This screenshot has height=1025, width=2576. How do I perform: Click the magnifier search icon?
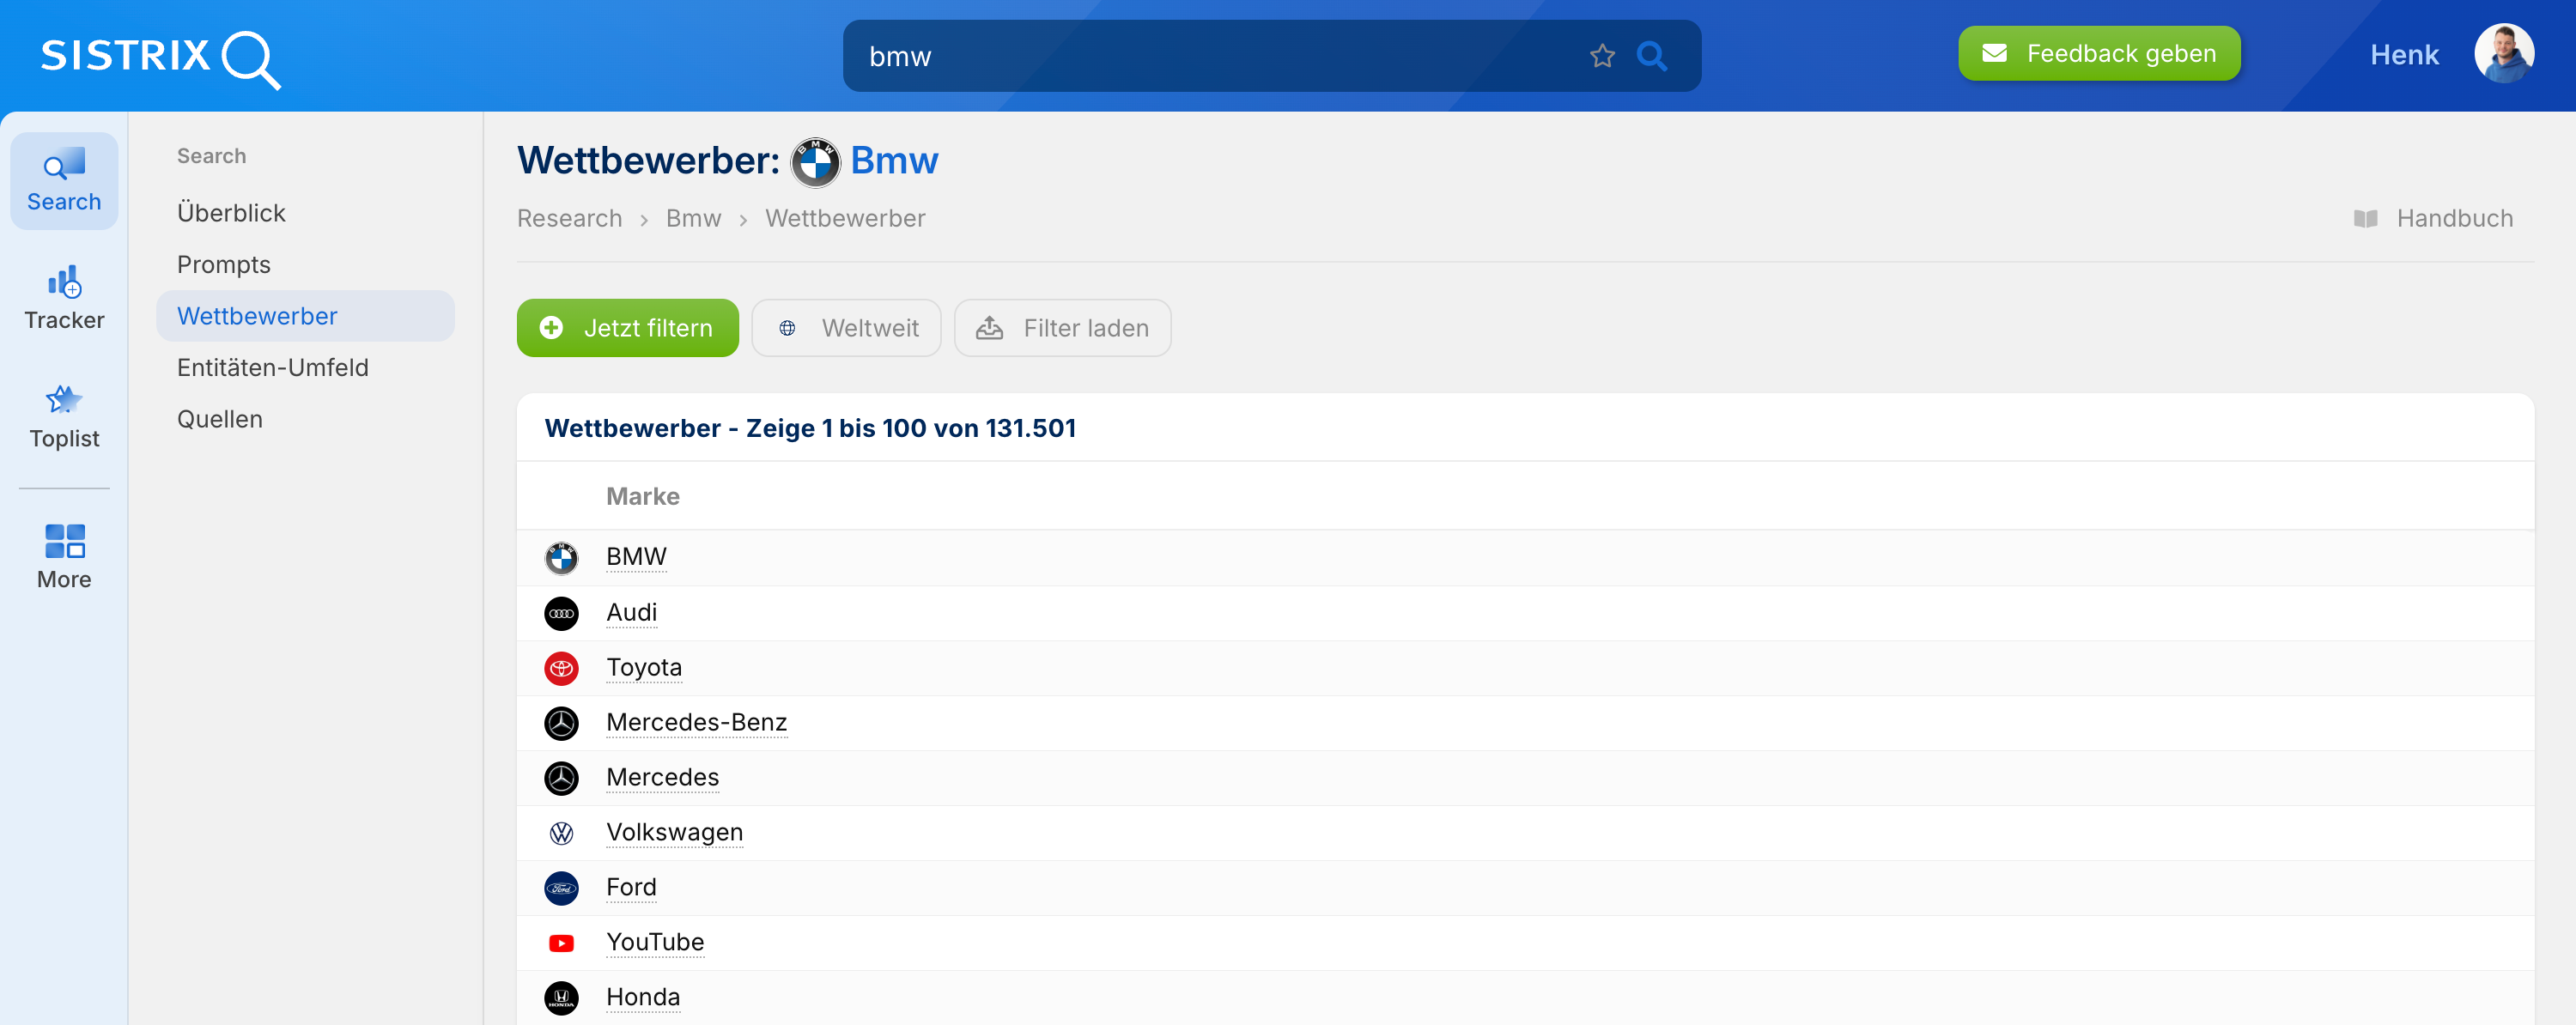[1651, 56]
